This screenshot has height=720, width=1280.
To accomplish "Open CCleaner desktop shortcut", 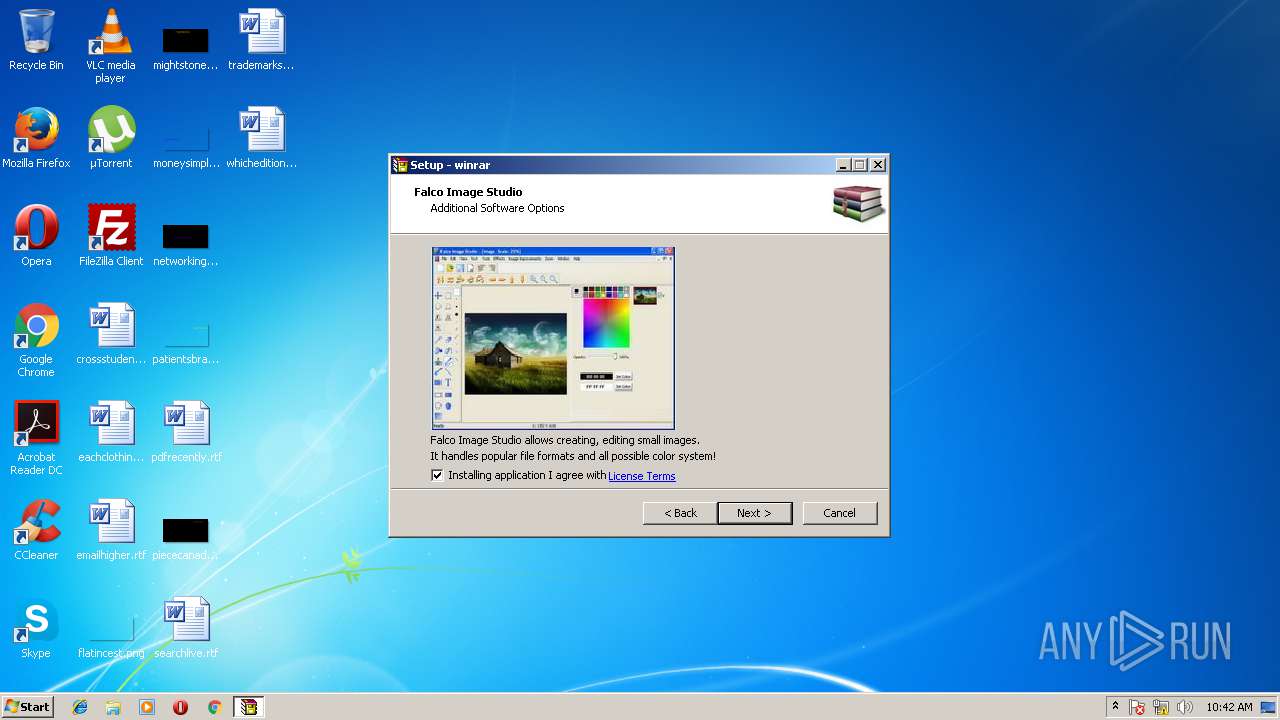I will 36,530.
